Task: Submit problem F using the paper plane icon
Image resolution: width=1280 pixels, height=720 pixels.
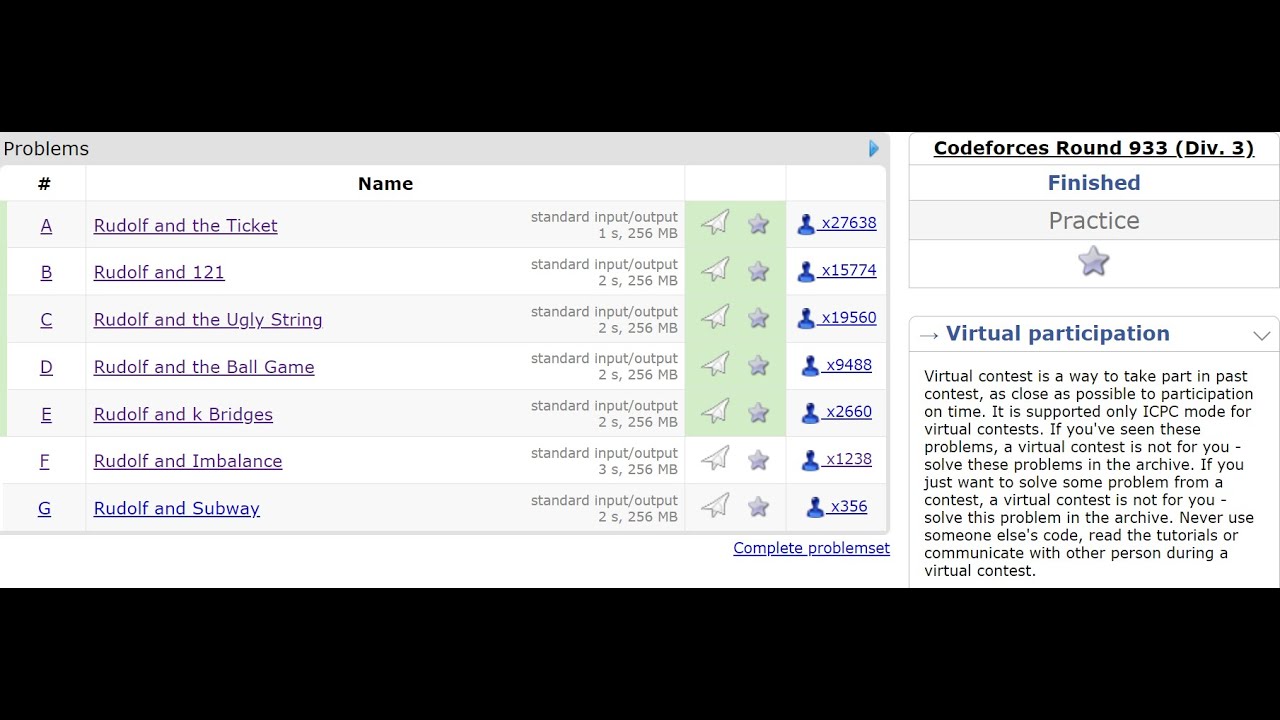Action: (715, 459)
